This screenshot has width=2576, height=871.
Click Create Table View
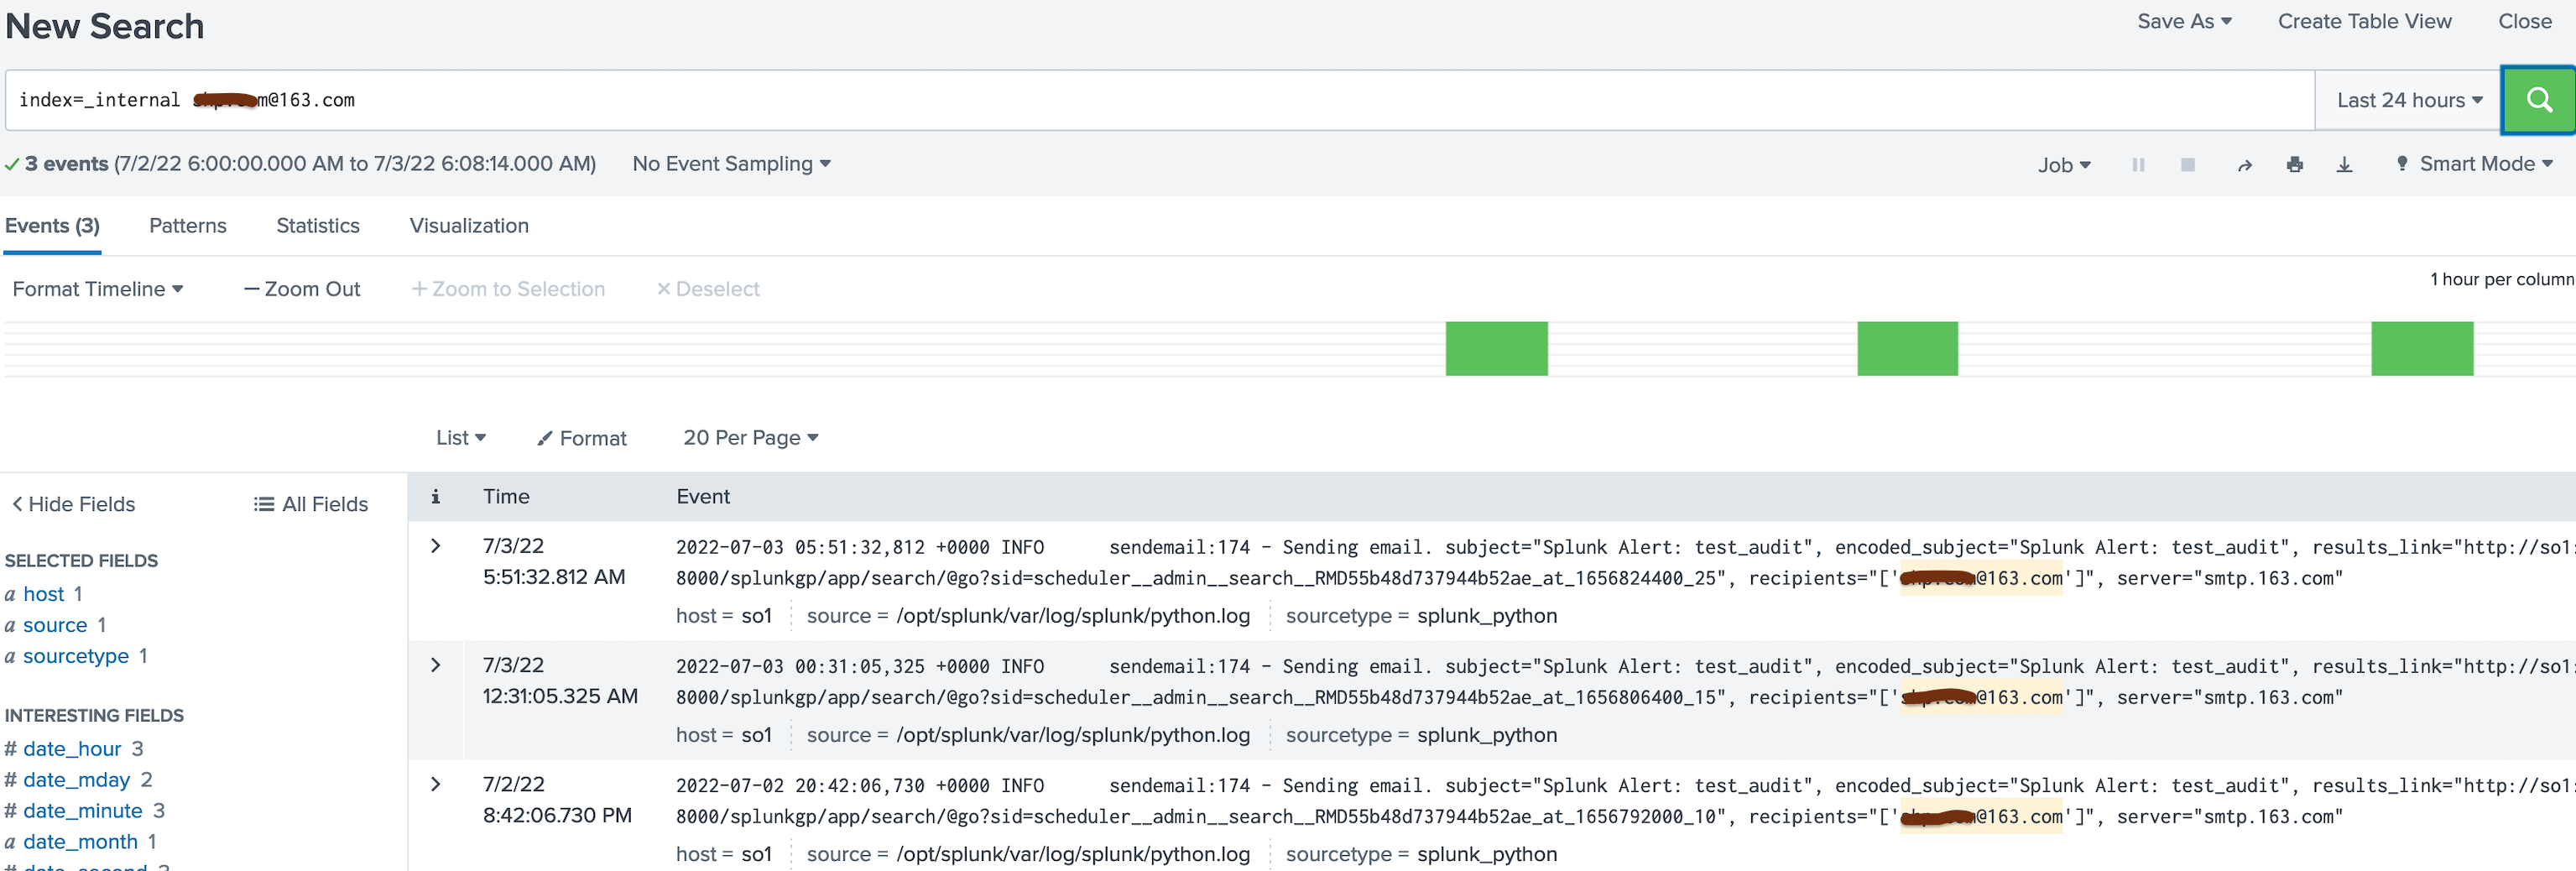click(x=2364, y=21)
